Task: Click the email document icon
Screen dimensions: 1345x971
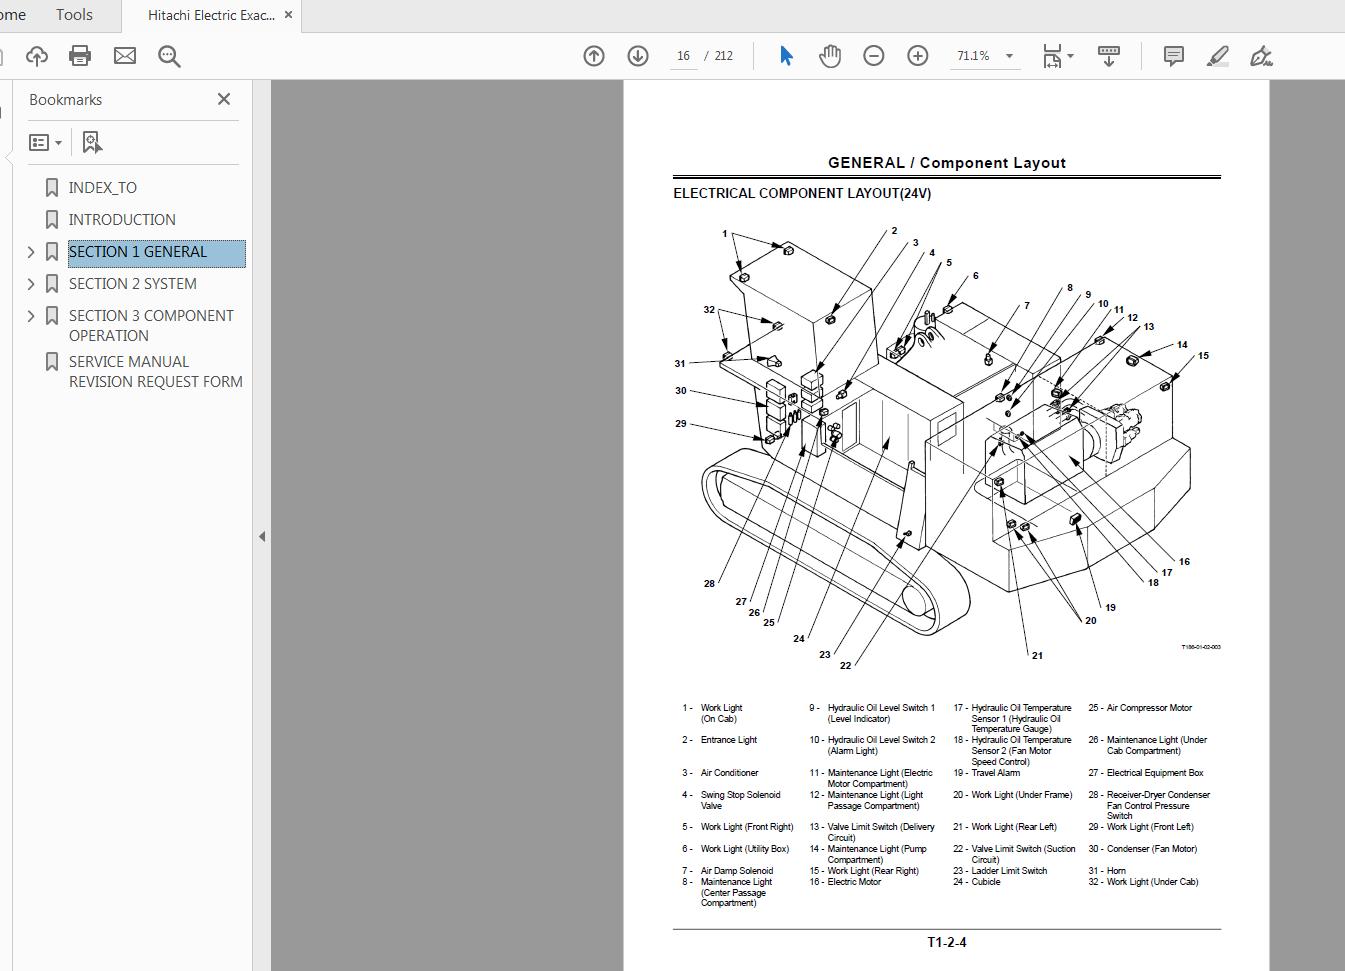Action: tap(124, 56)
